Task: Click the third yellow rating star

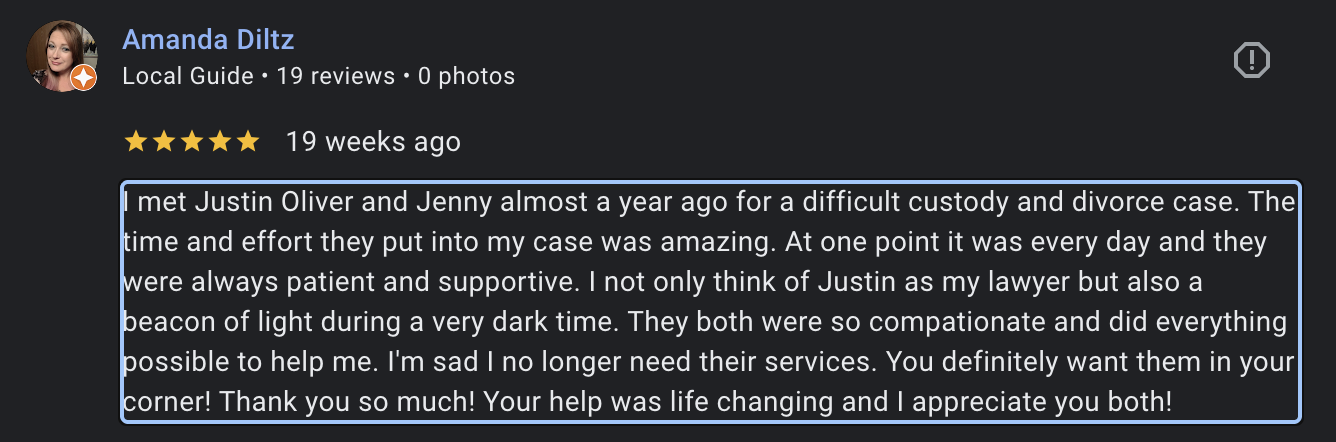Action: (191, 142)
